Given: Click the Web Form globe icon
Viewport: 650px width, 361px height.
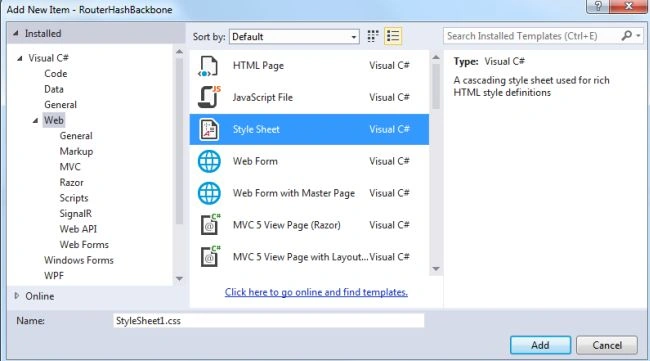Looking at the screenshot, I should coord(209,161).
